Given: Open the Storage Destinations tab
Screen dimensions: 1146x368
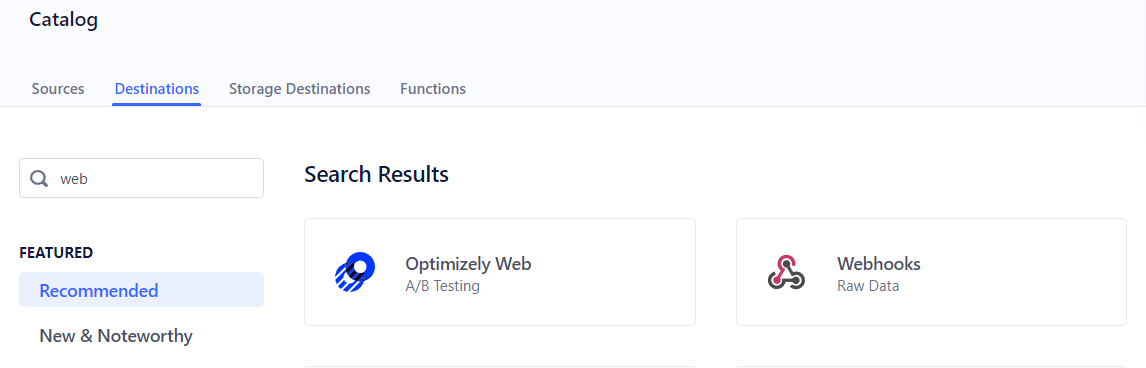Looking at the screenshot, I should [x=300, y=89].
